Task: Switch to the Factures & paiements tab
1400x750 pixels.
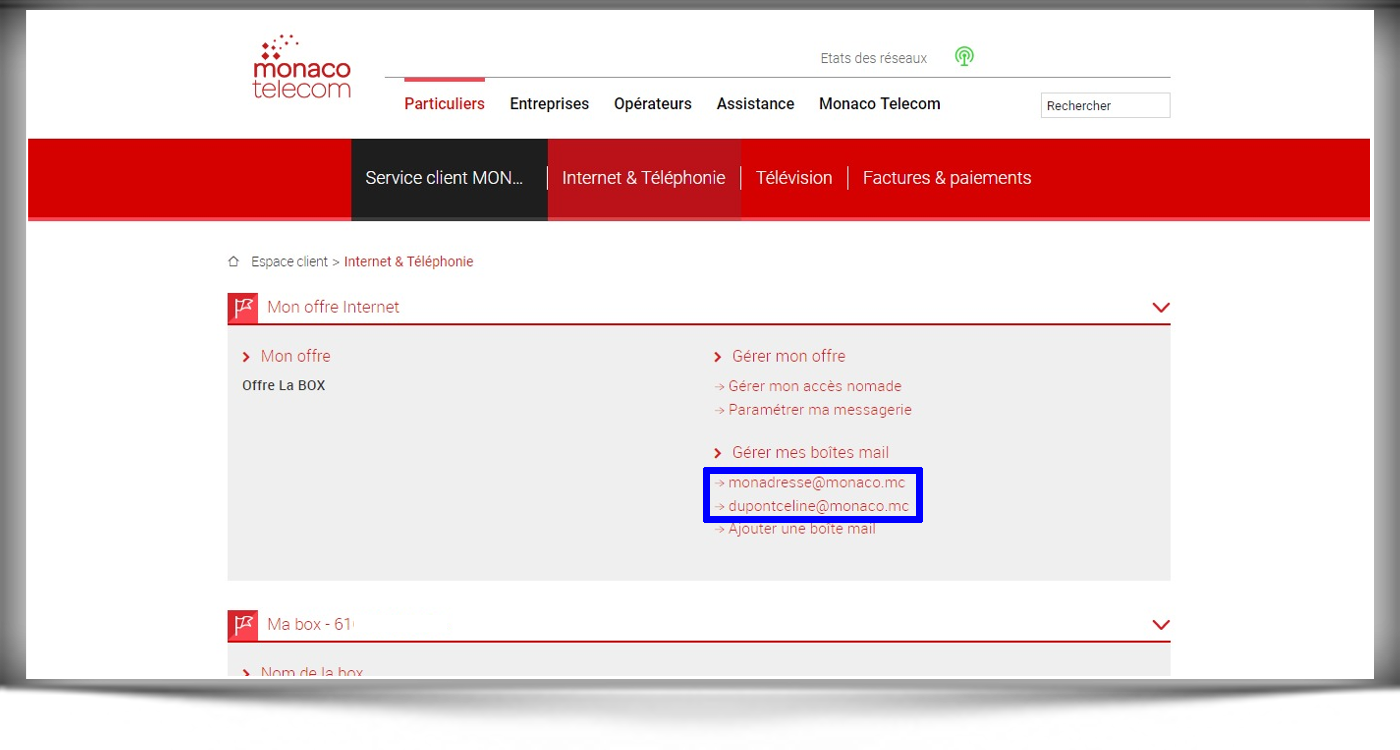Action: pos(946,177)
